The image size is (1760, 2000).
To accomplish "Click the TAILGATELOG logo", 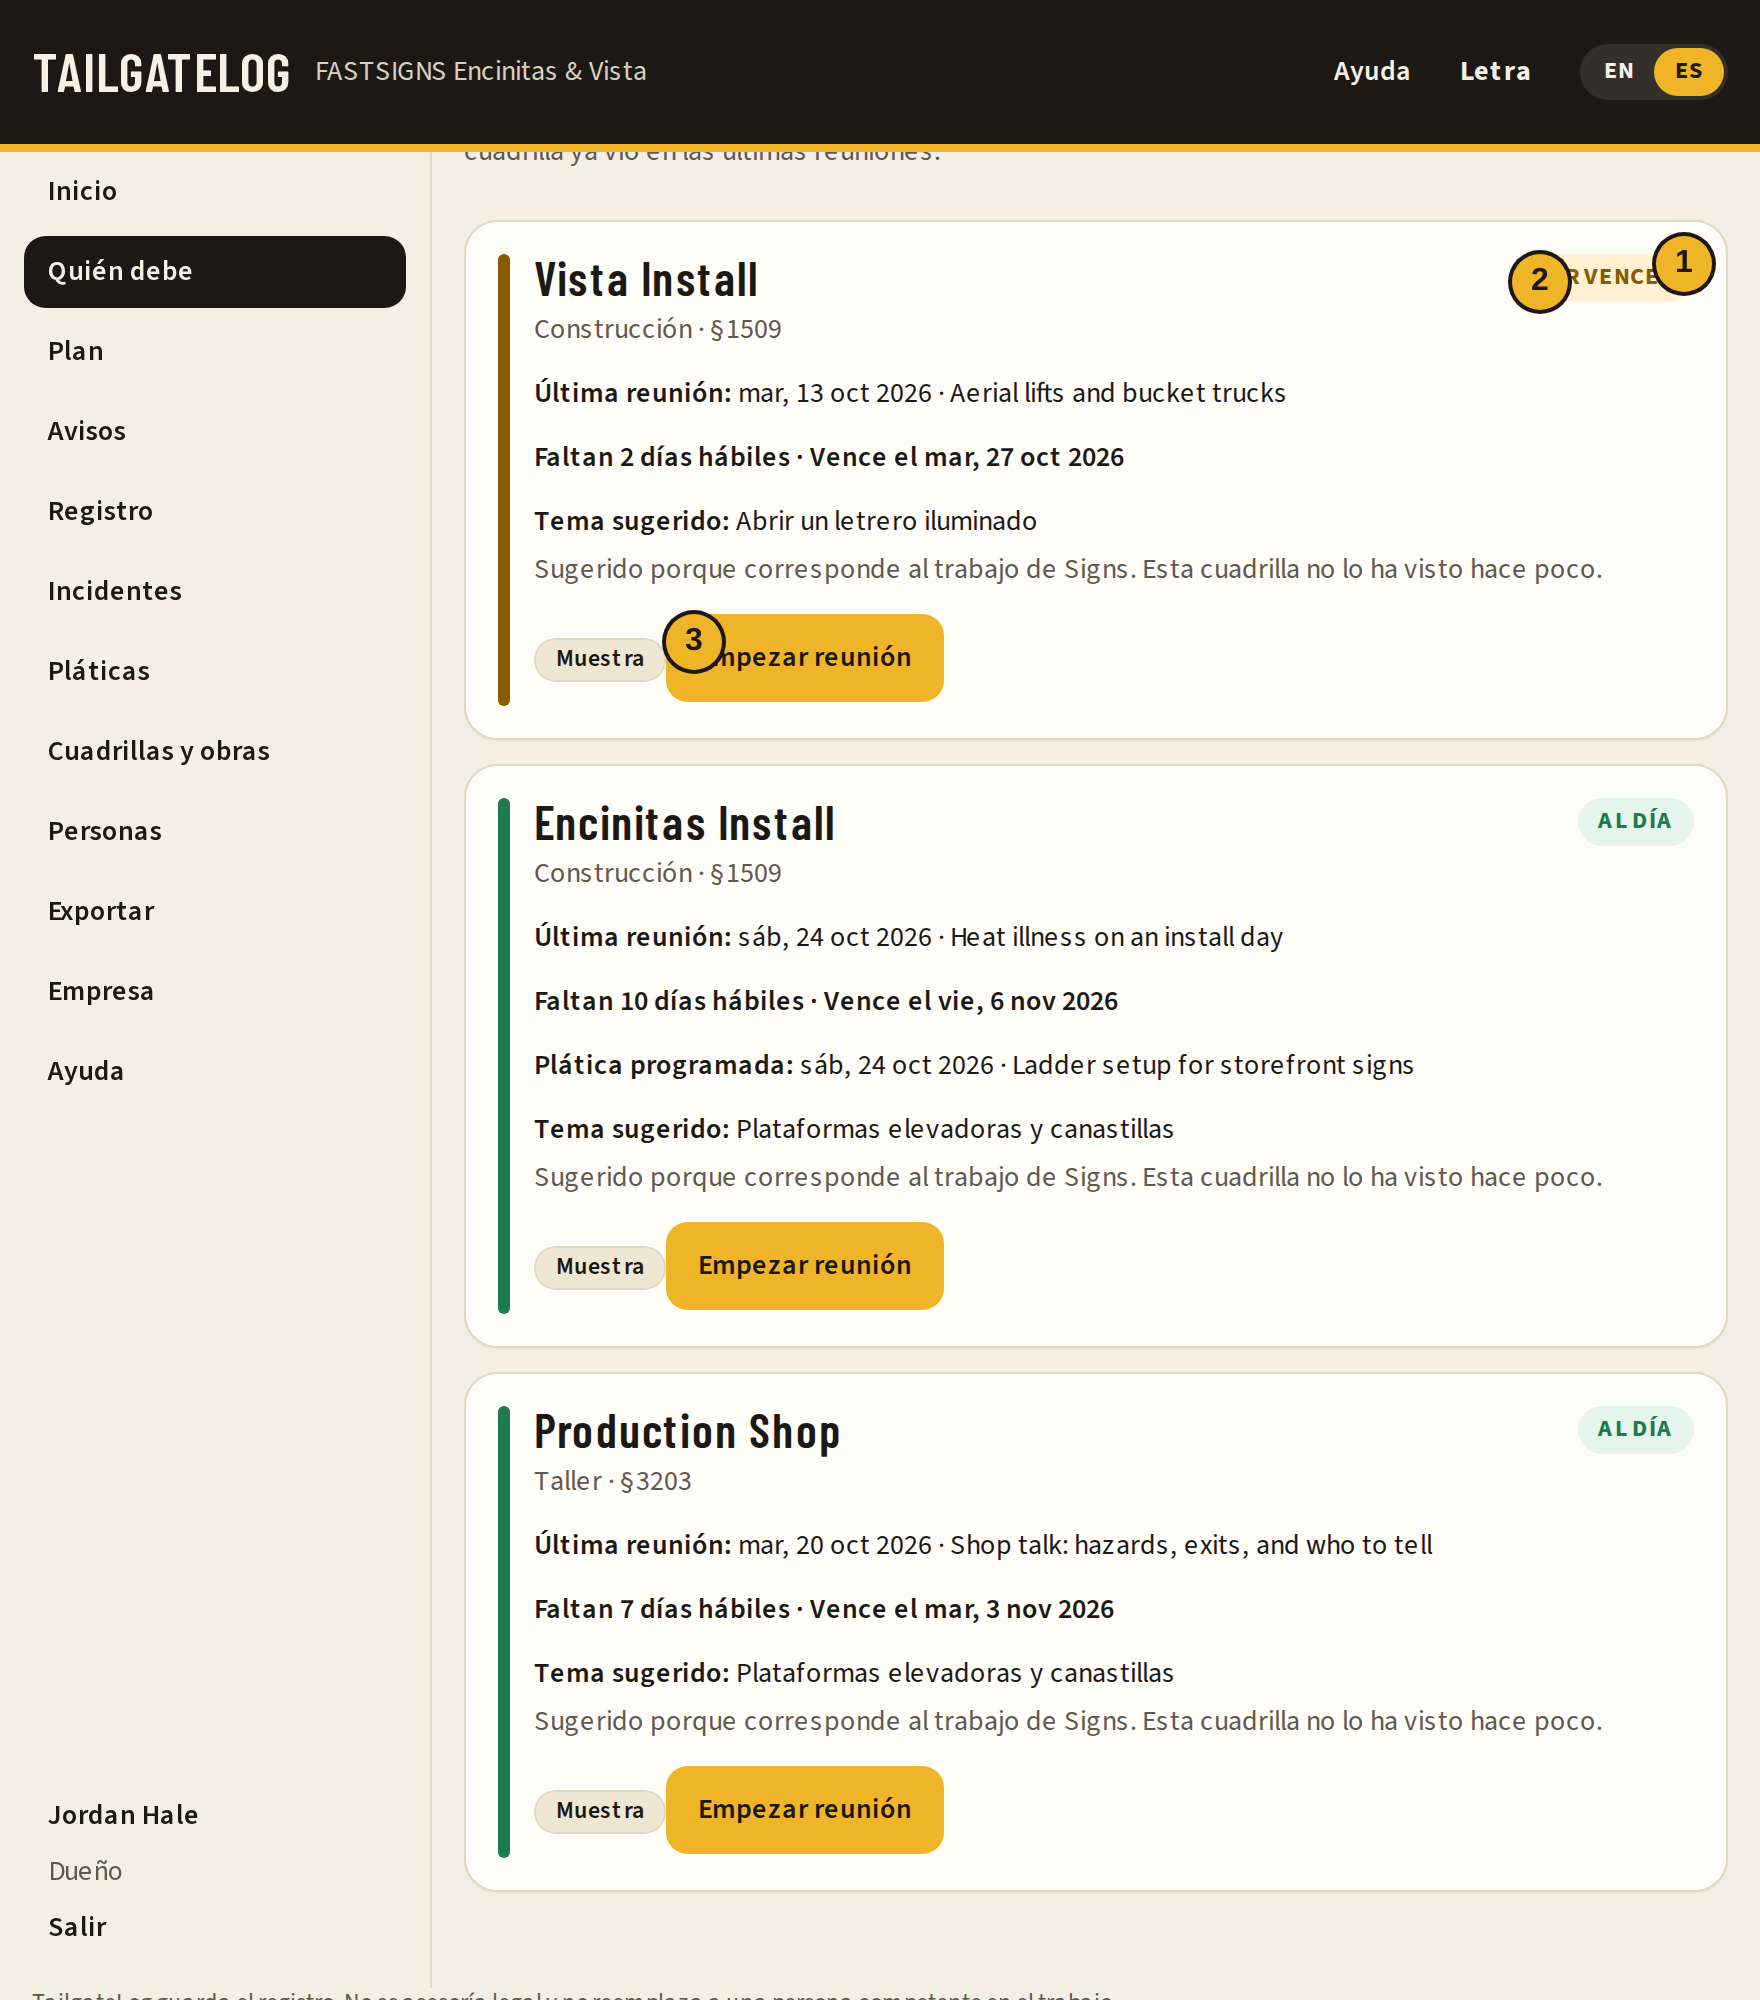I will (162, 73).
